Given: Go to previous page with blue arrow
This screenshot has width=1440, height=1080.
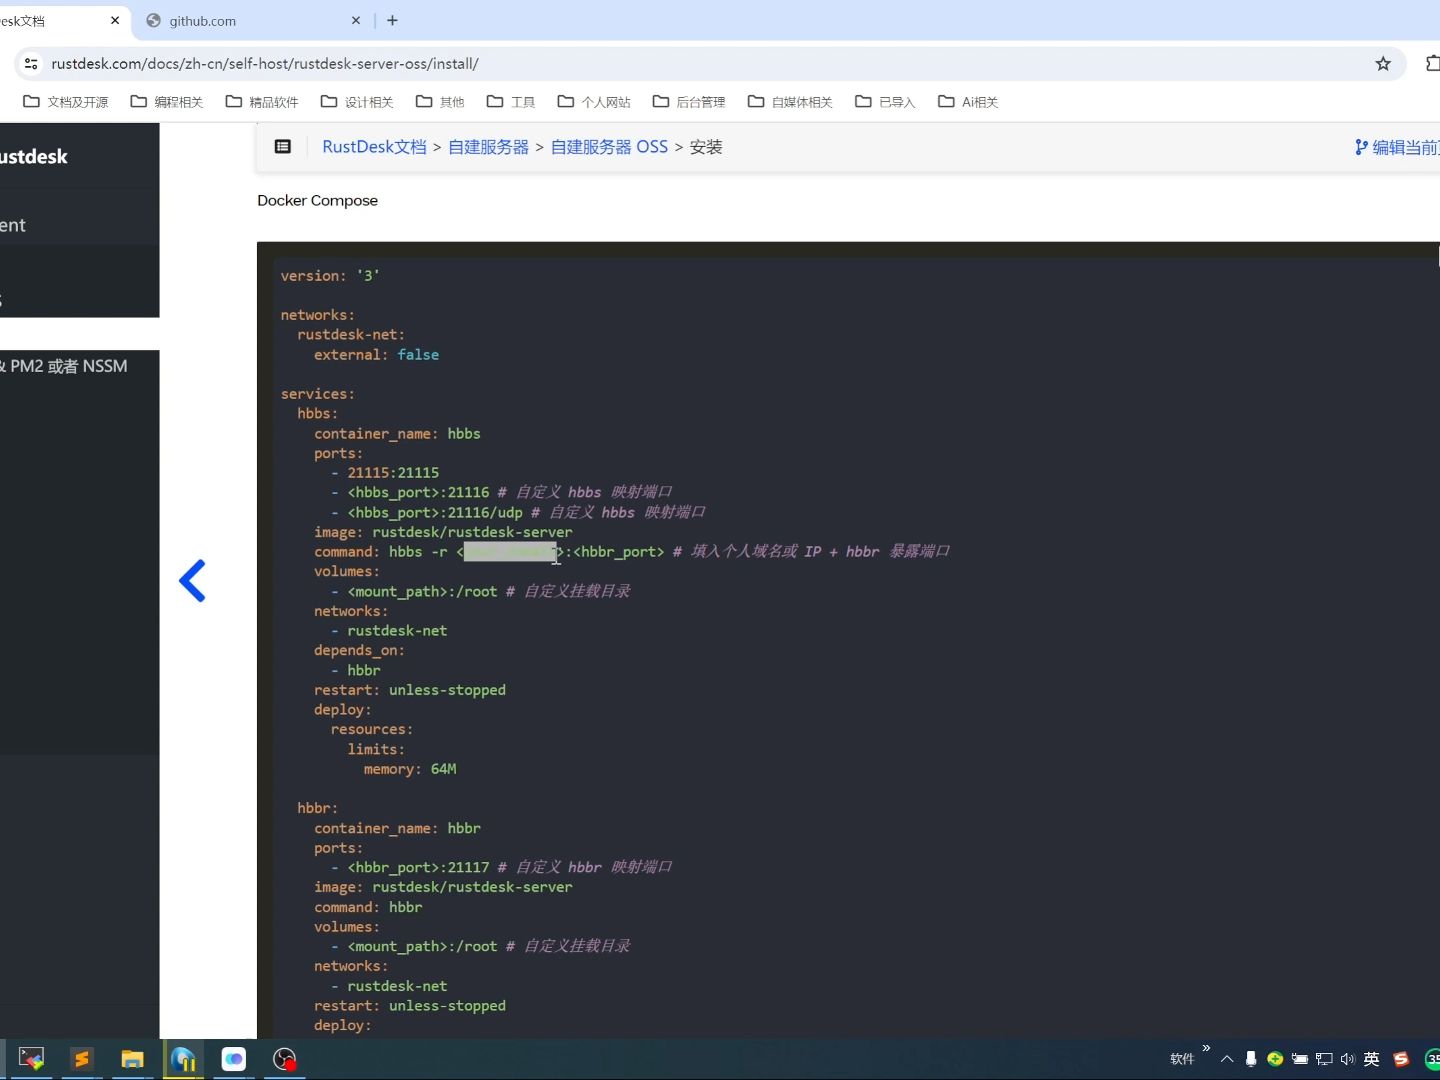Looking at the screenshot, I should (x=192, y=581).
